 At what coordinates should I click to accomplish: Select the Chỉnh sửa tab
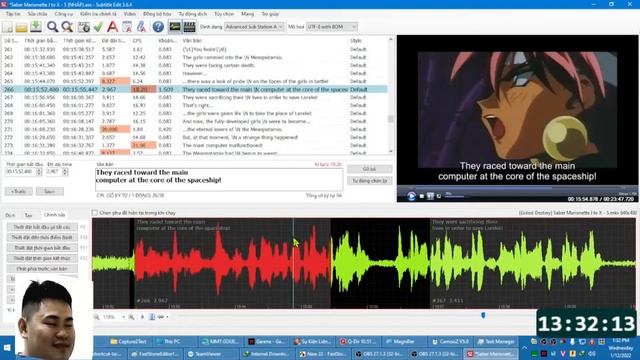tap(54, 215)
